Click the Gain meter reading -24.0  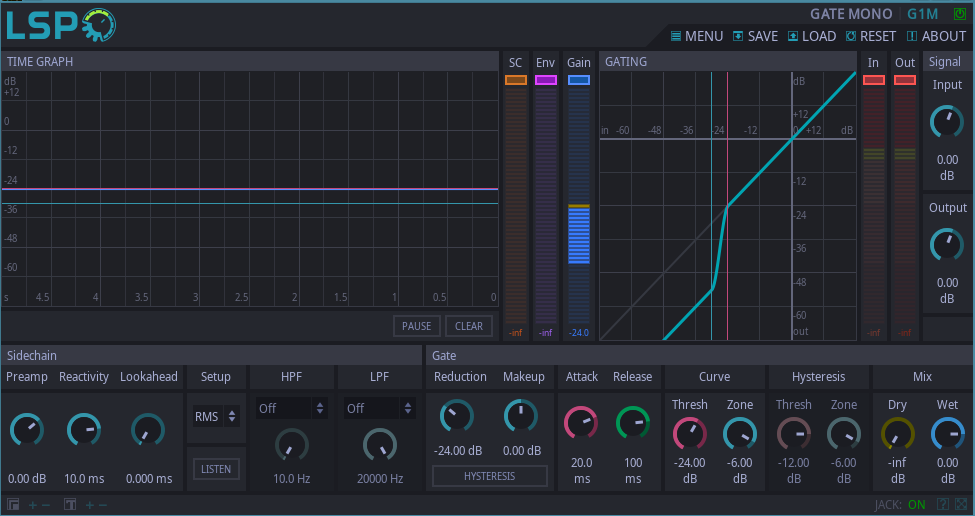[x=579, y=333]
